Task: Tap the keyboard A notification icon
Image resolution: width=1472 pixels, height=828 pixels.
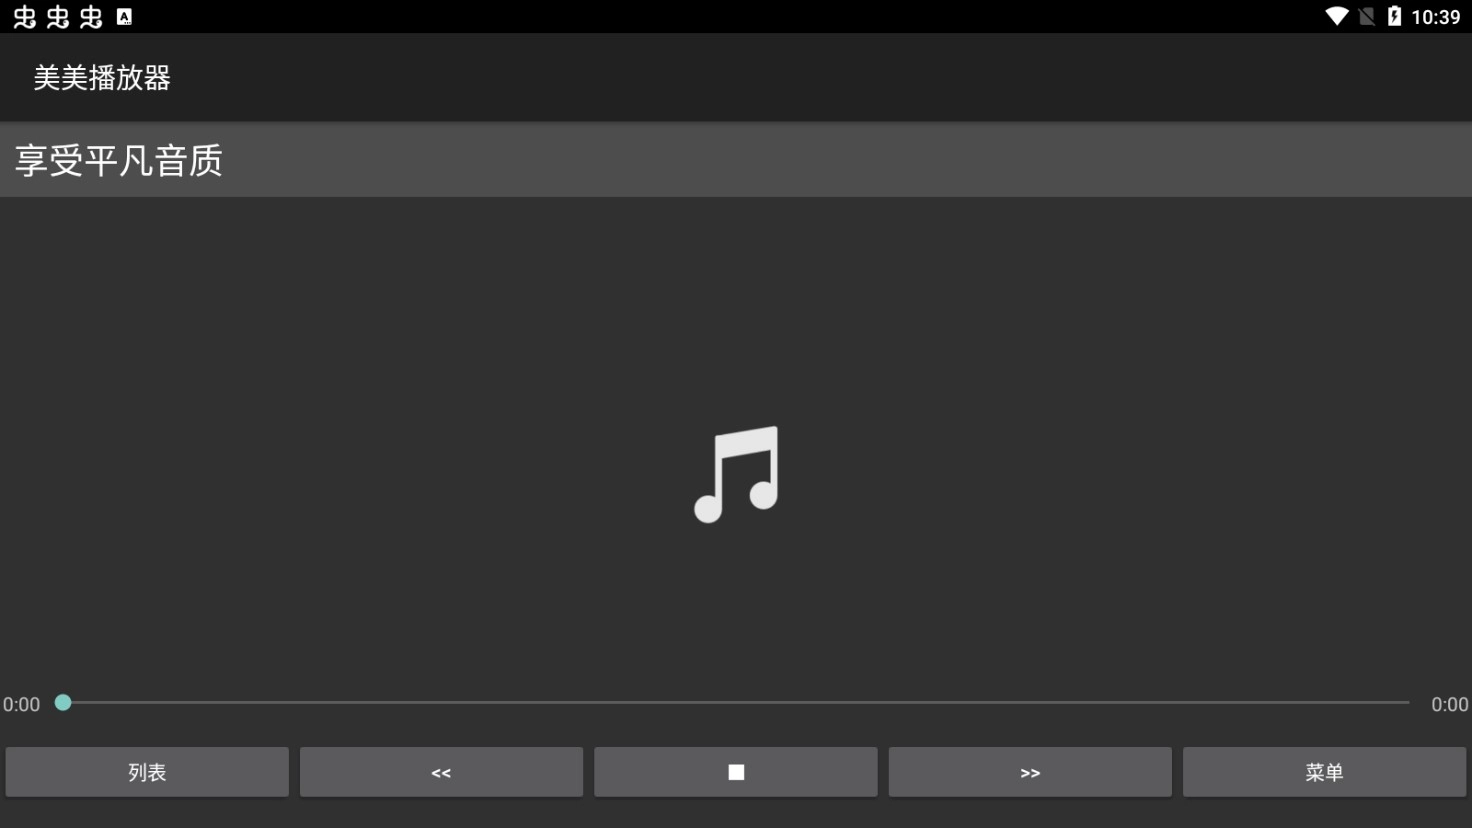Action: [124, 17]
